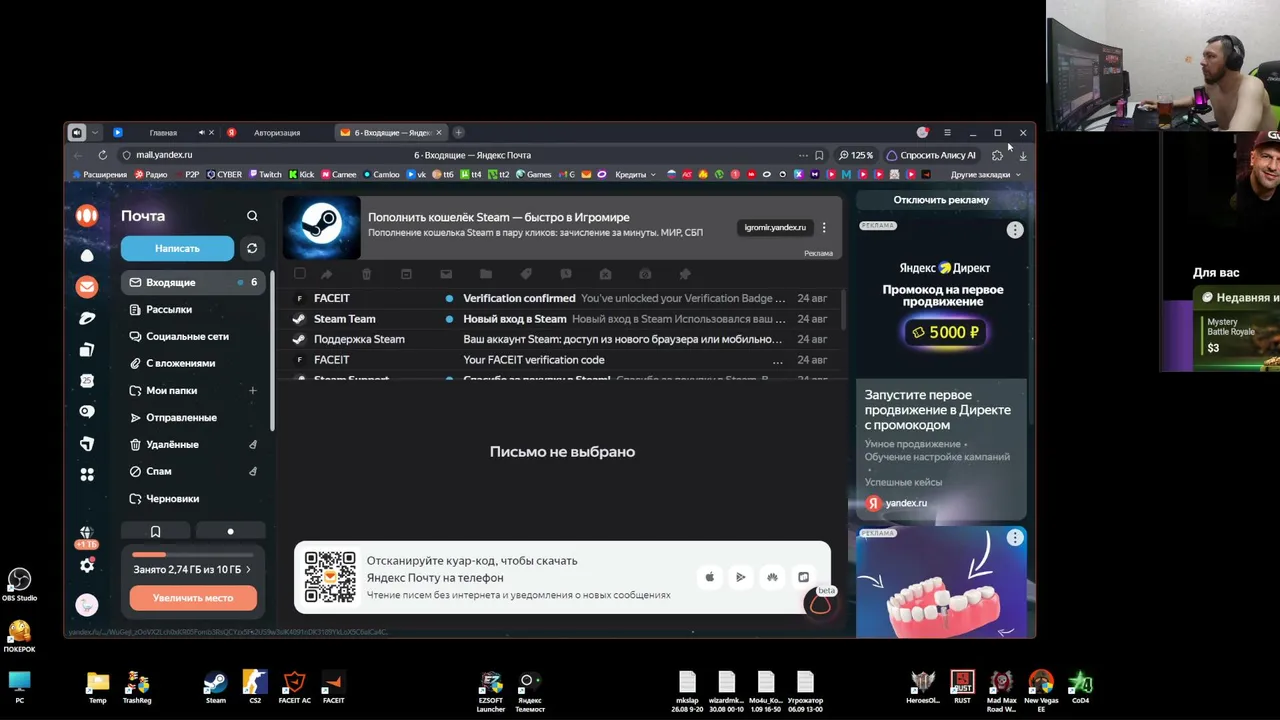The height and width of the screenshot is (720, 1280).
Task: Expand storage details Занято 2,74 ГБ
Action: tap(192, 570)
